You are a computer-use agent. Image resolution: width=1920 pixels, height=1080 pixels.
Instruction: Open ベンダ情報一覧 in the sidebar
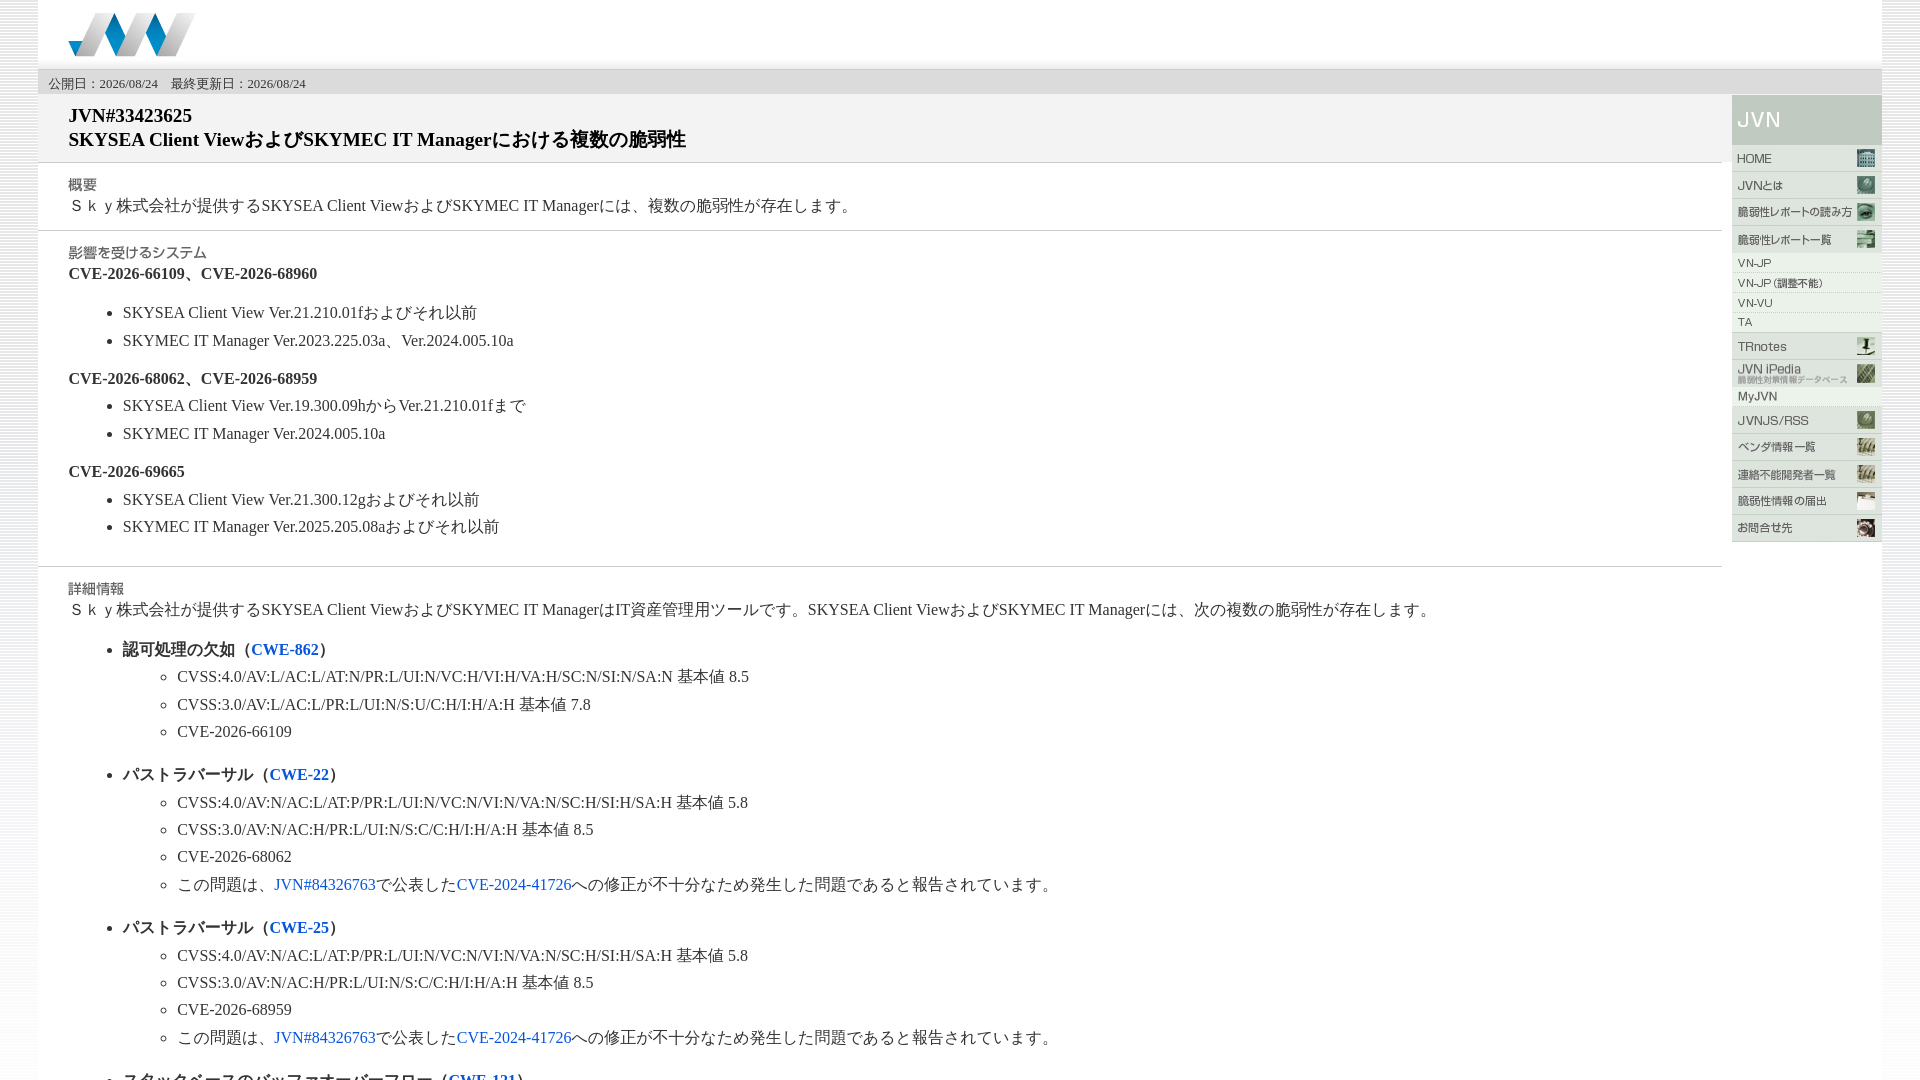(1806, 447)
